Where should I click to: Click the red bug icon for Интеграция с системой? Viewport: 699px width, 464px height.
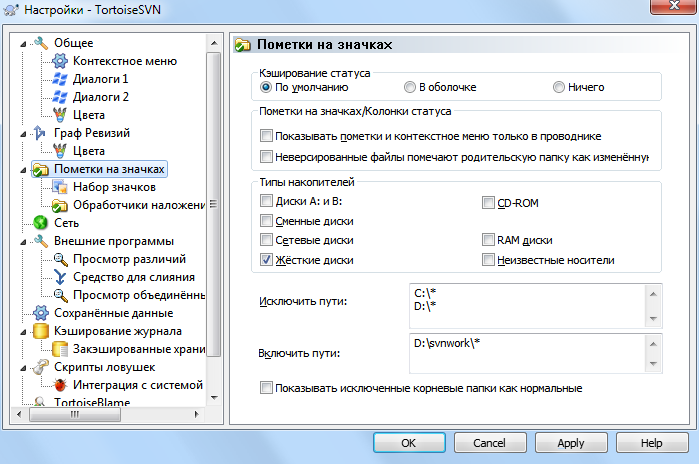click(60, 385)
